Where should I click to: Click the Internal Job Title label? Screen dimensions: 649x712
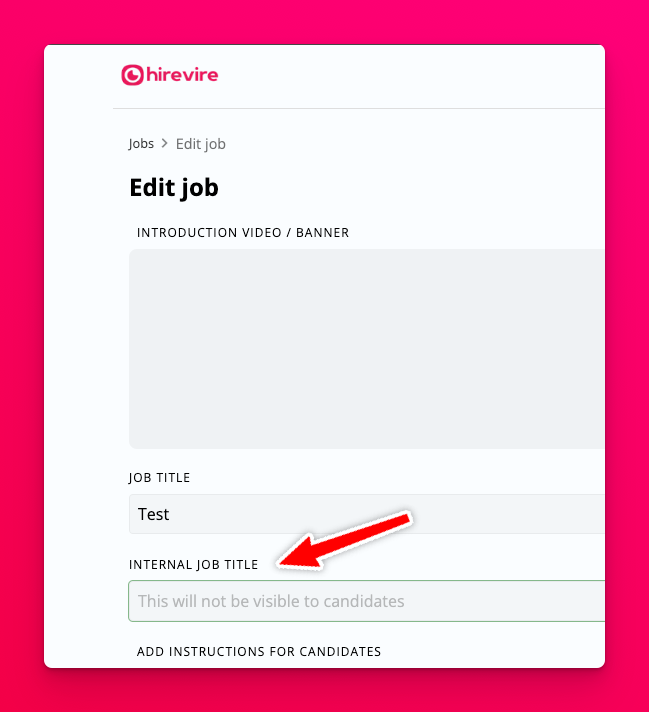(x=193, y=564)
